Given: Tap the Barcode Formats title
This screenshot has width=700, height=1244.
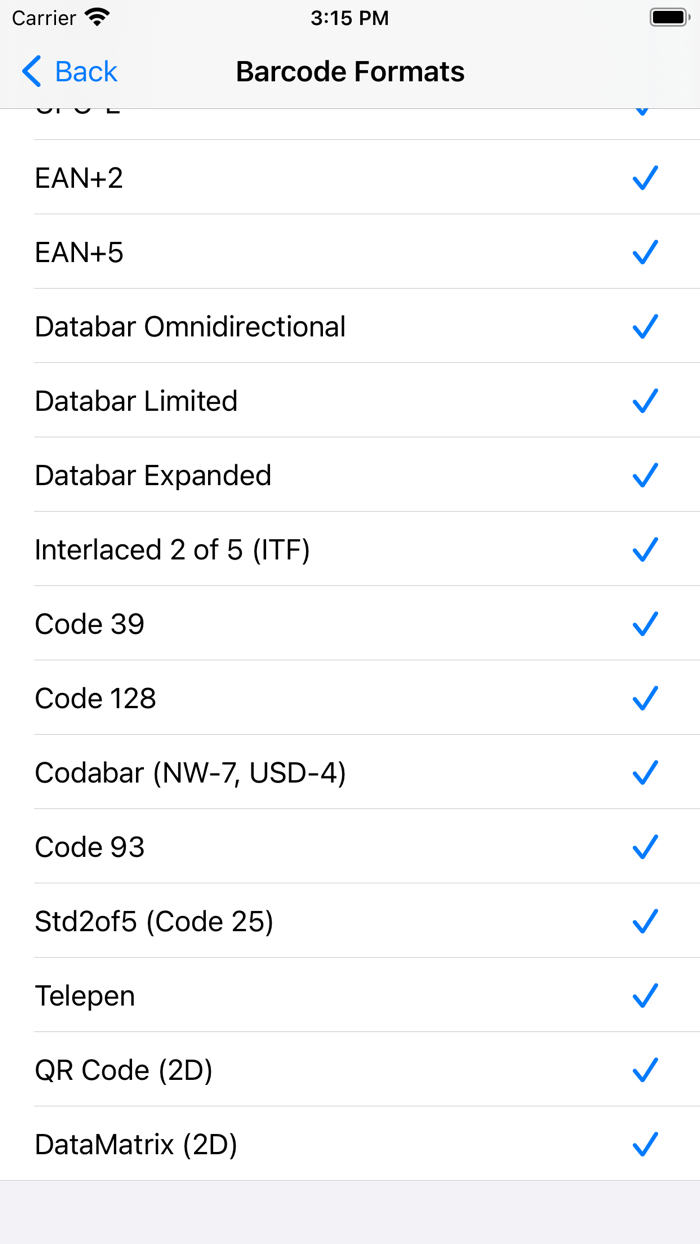Looking at the screenshot, I should click(x=350, y=72).
